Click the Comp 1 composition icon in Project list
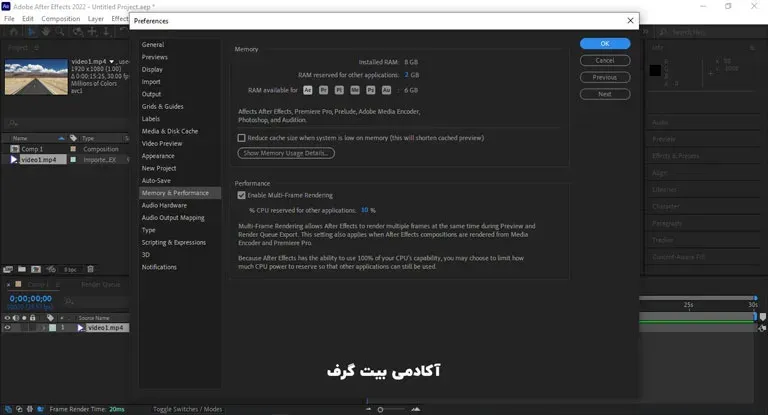Viewport: 768px width, 415px height. coord(15,149)
